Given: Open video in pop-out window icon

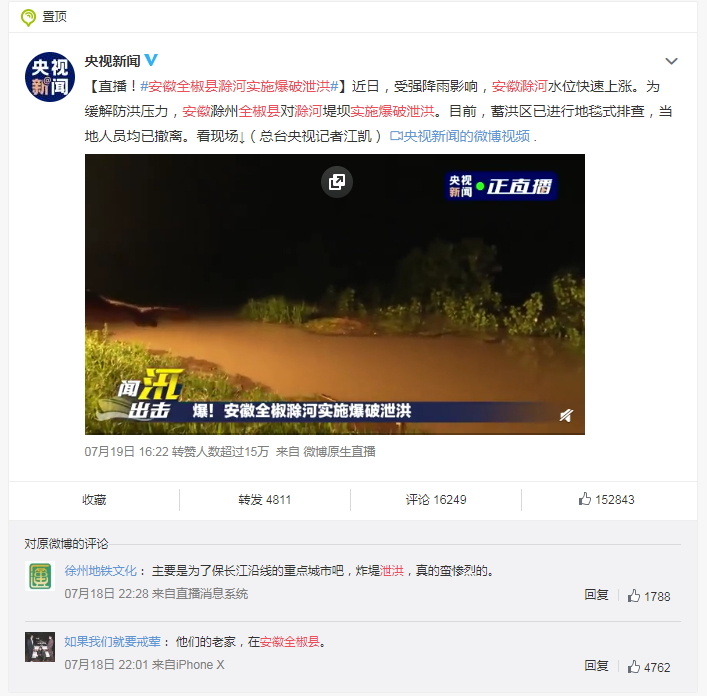Looking at the screenshot, I should 337,182.
